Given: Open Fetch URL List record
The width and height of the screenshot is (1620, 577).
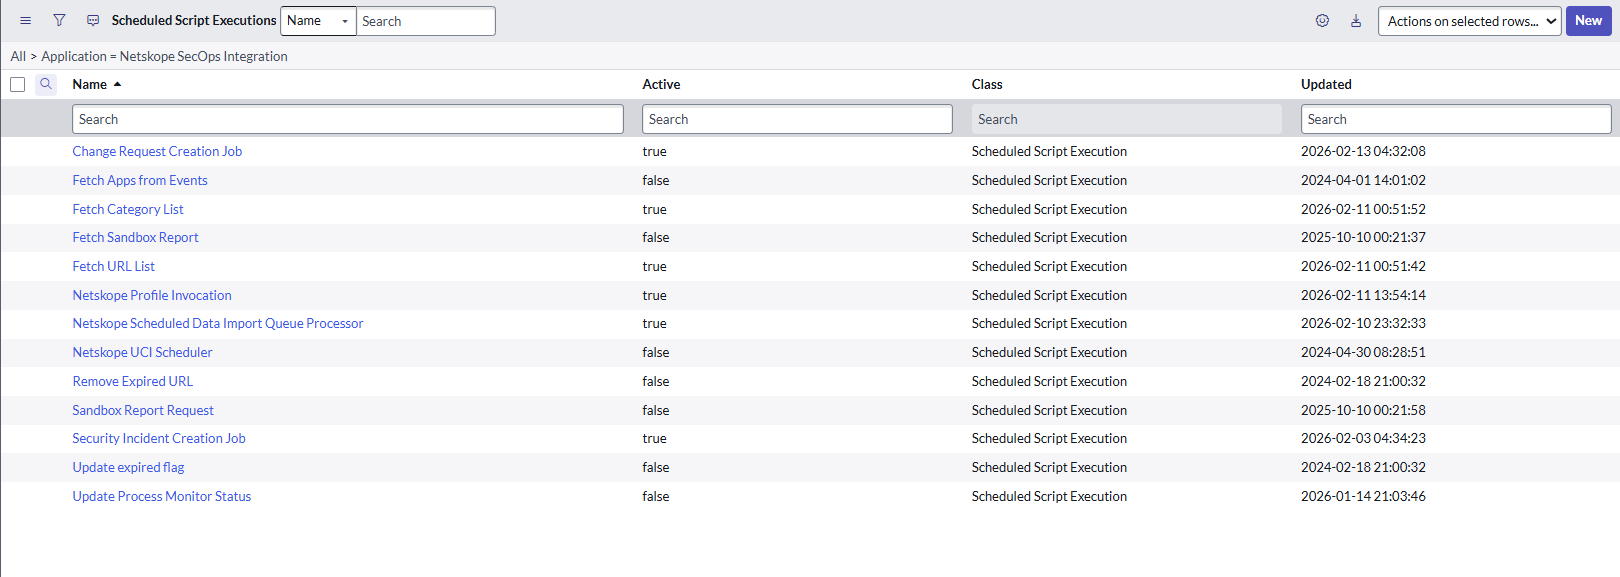Looking at the screenshot, I should 114,266.
